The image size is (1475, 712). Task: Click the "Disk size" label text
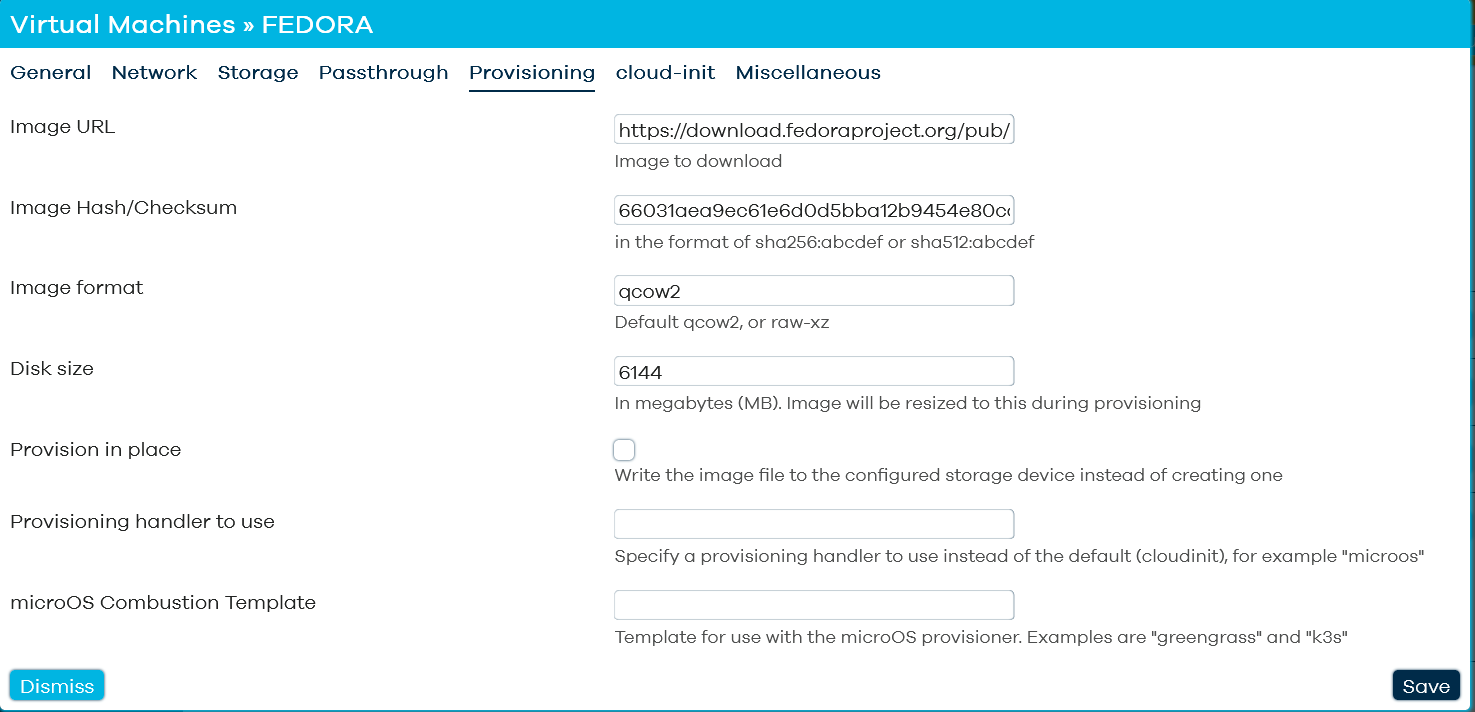point(52,369)
